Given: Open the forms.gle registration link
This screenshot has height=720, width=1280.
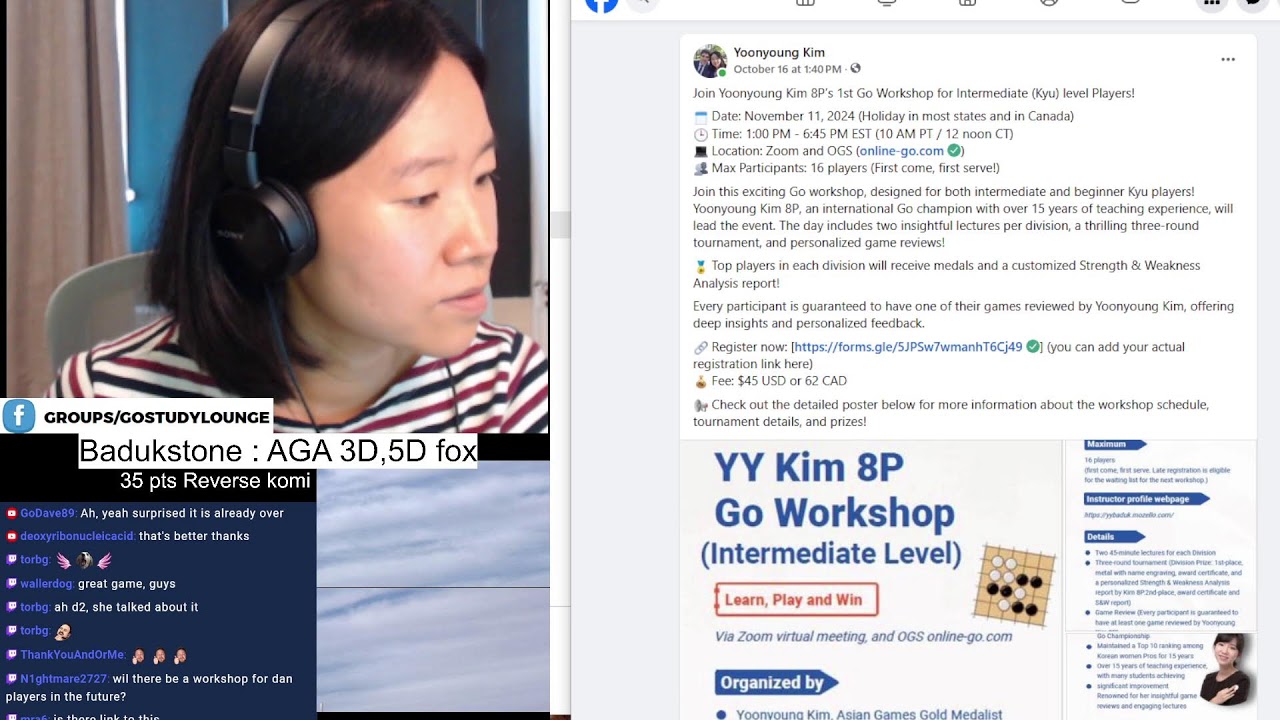Looking at the screenshot, I should (x=908, y=347).
